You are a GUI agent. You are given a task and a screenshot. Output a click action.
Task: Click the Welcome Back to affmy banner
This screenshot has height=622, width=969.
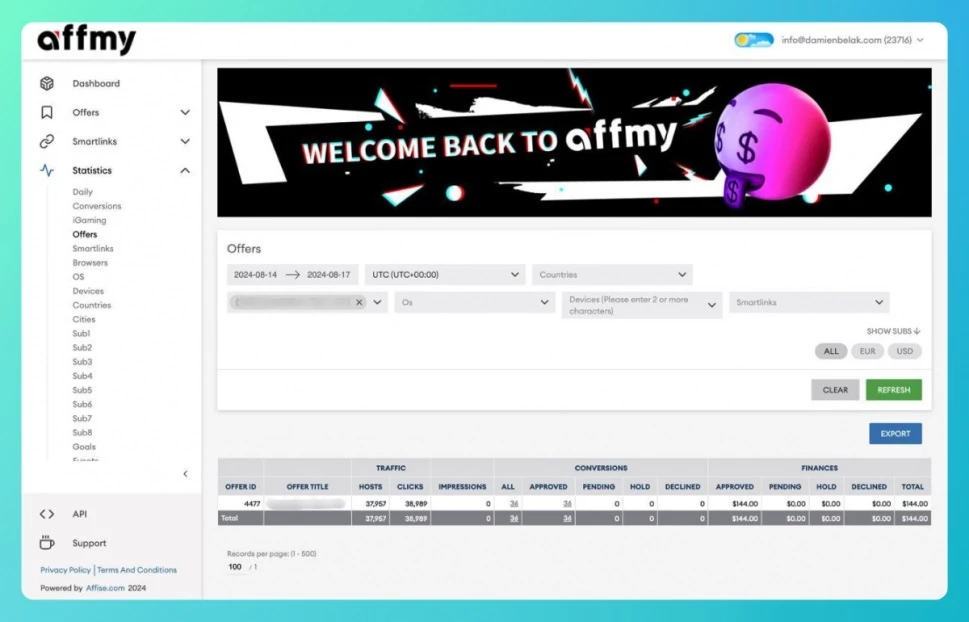click(x=574, y=142)
